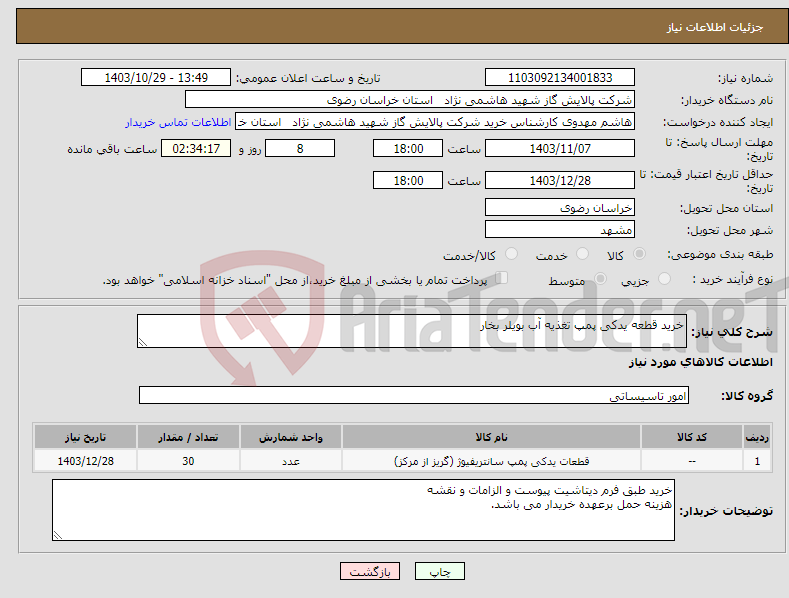This screenshot has width=789, height=598.
Task: Click the response deadline time 18:00 field
Action: [x=408, y=148]
